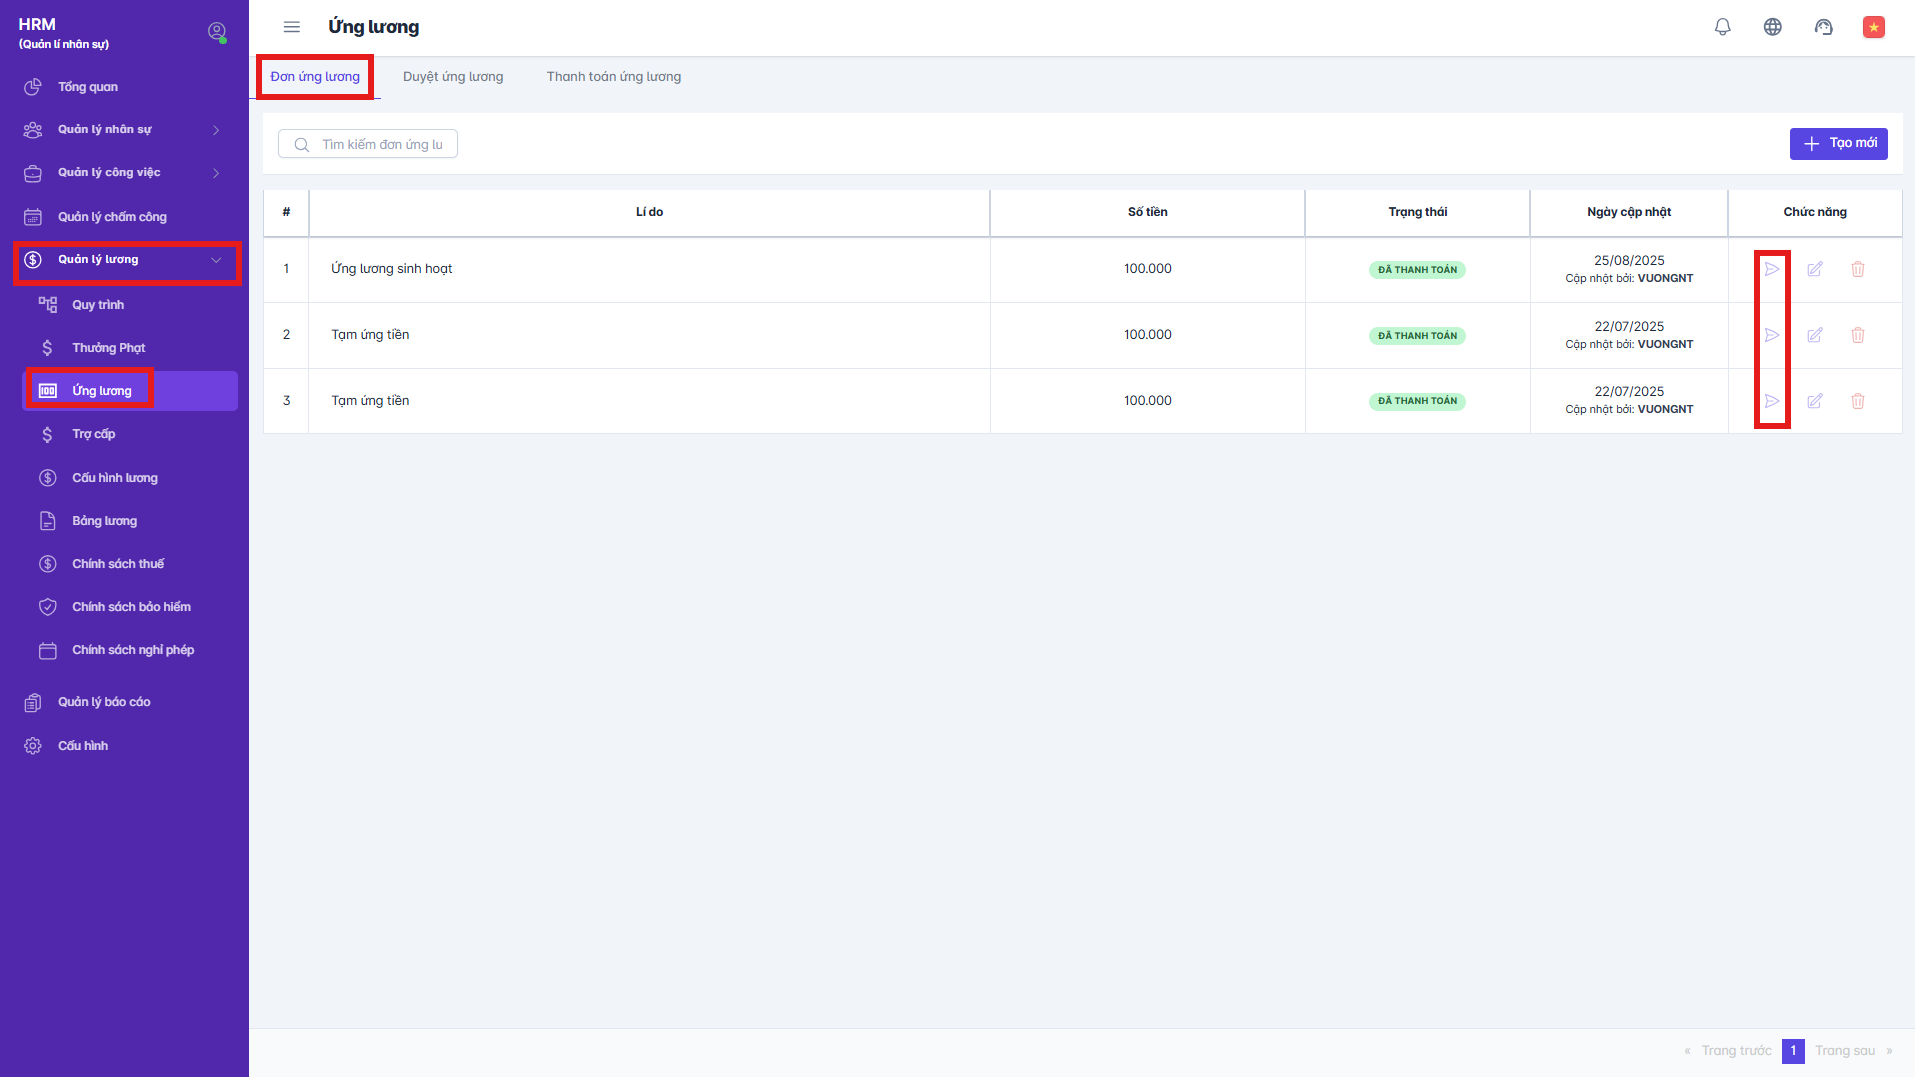The image size is (1915, 1077).
Task: Delete the third row using trash icon
Action: [x=1857, y=401]
